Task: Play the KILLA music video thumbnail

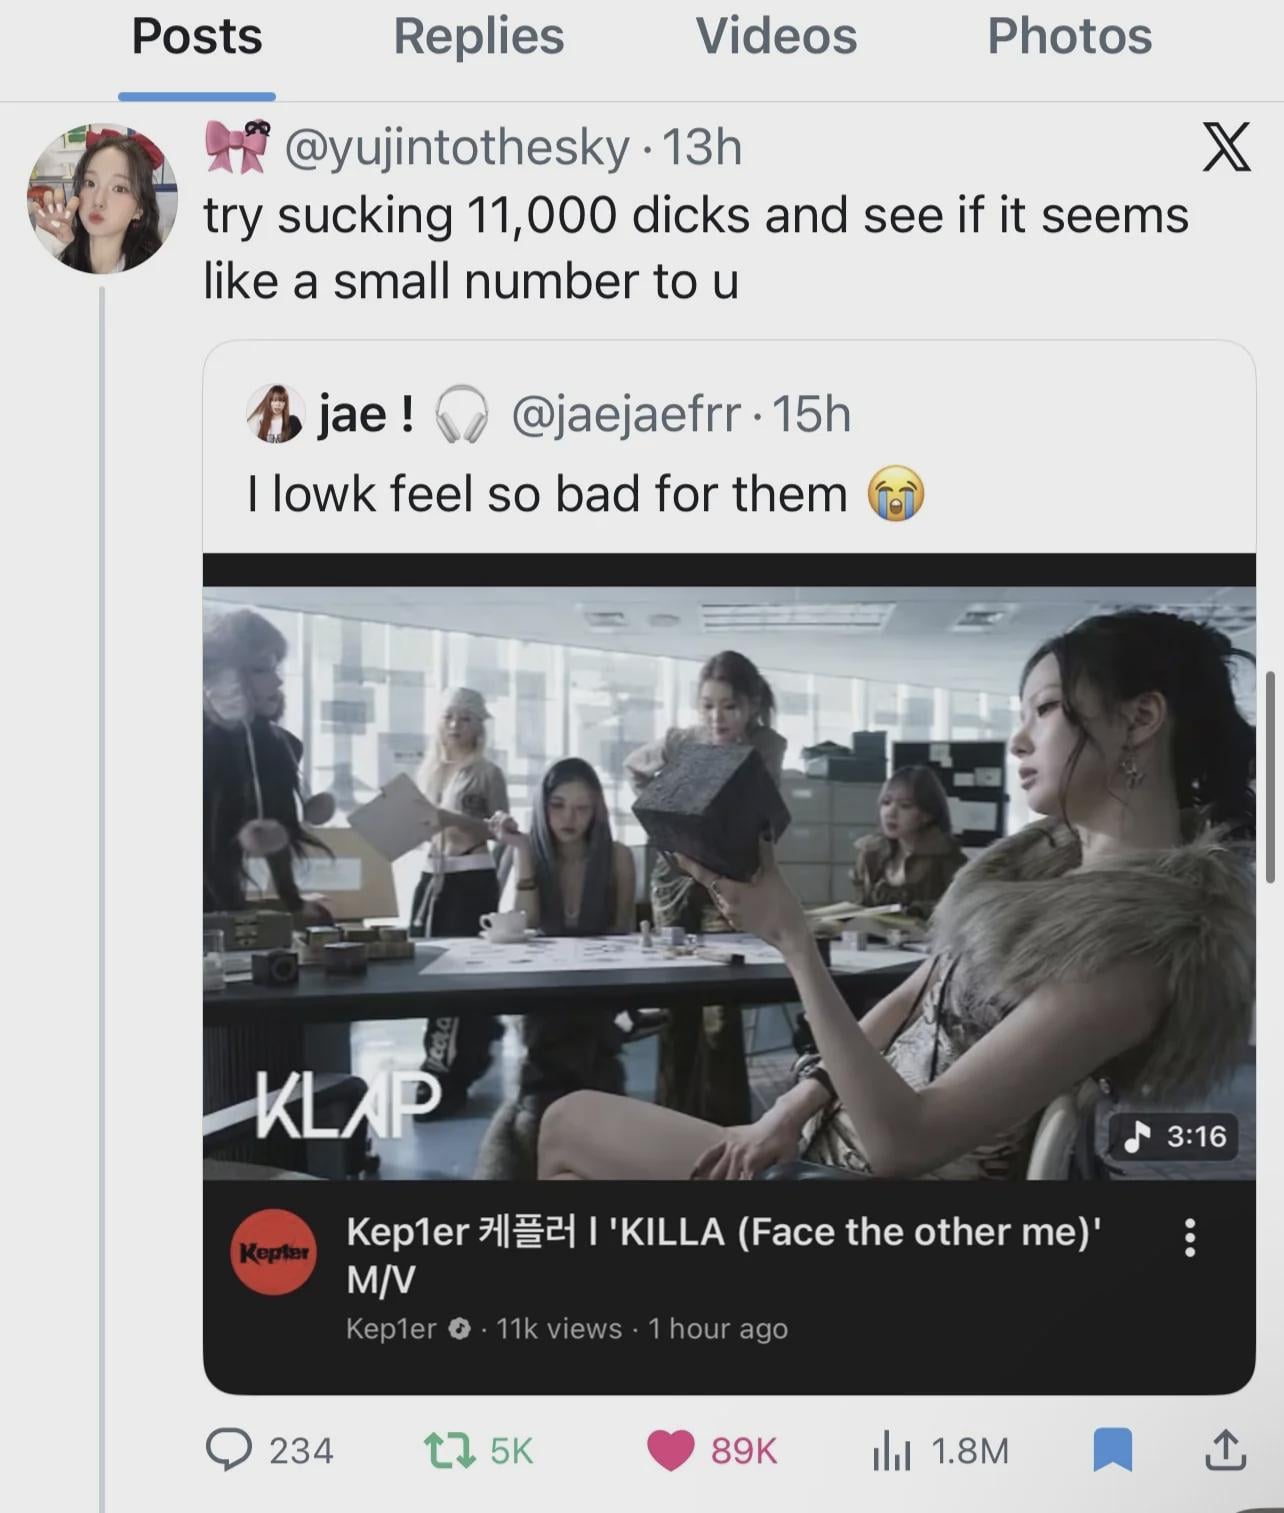Action: [x=728, y=880]
